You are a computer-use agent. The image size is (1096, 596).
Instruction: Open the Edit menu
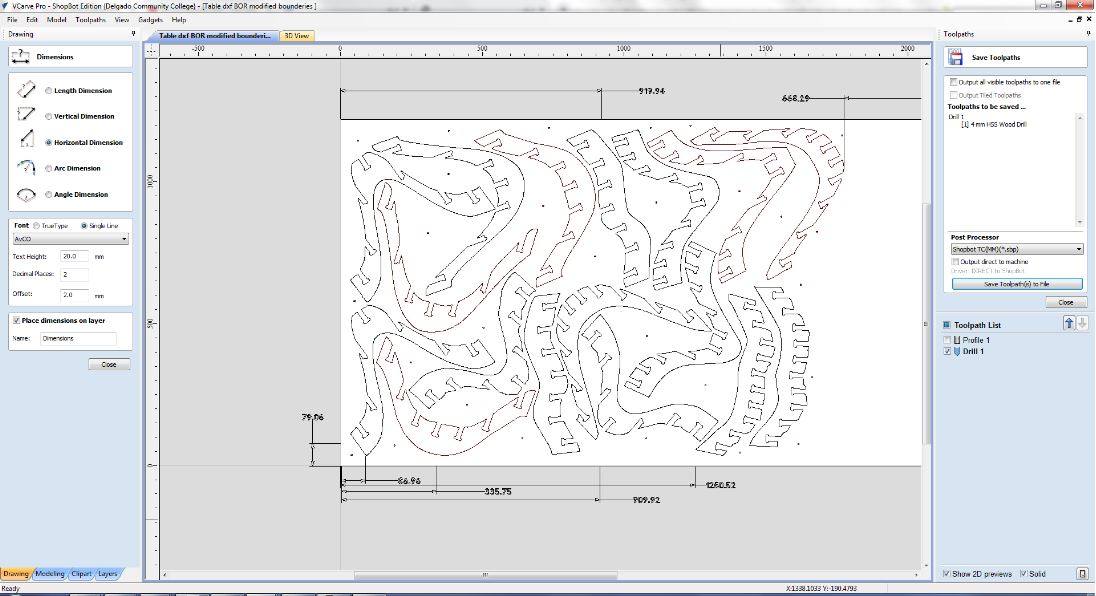point(32,20)
